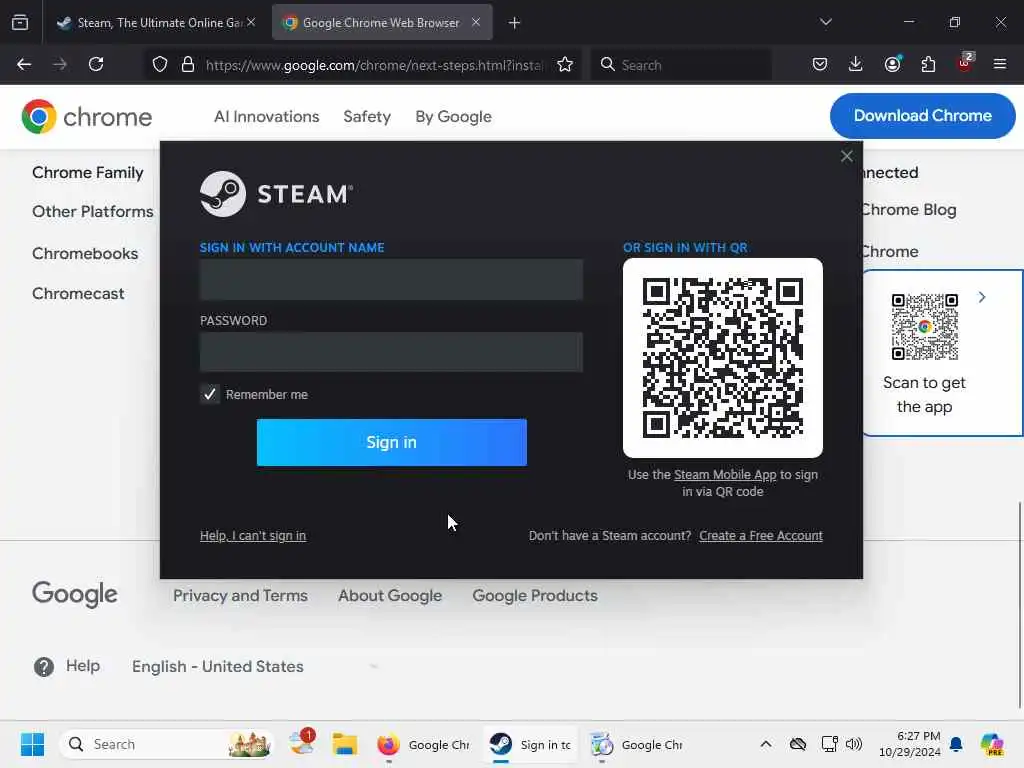
Task: Click the Chrome logo in page header
Action: (87, 117)
